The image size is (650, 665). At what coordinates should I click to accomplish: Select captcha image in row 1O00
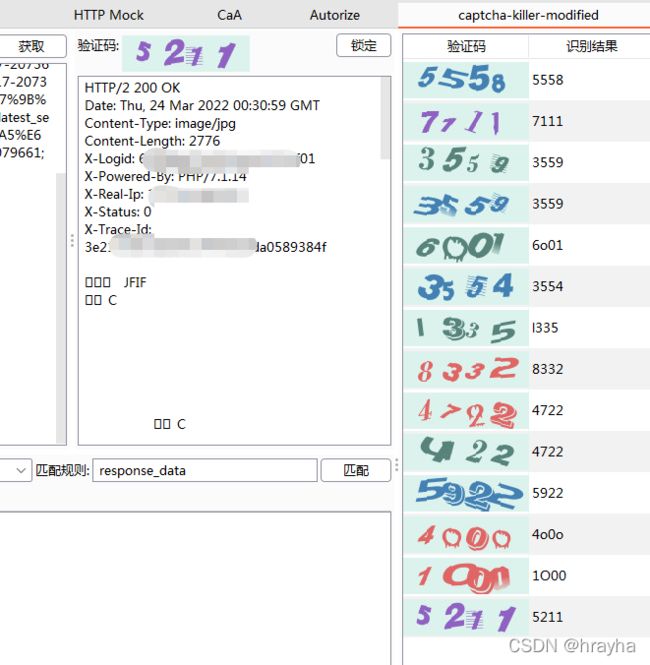(x=466, y=576)
